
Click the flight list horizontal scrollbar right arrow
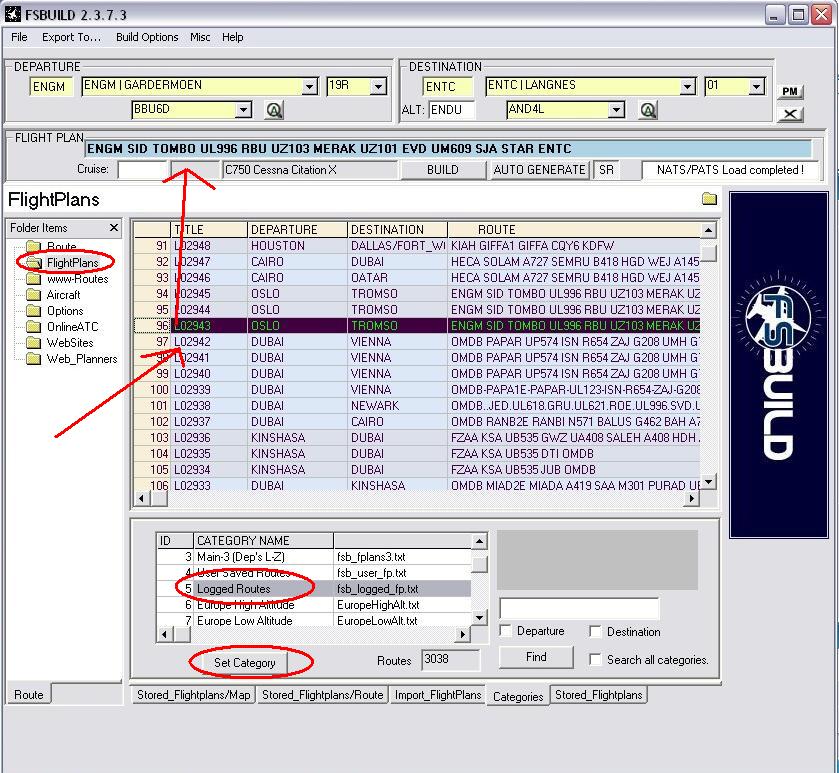tap(691, 499)
